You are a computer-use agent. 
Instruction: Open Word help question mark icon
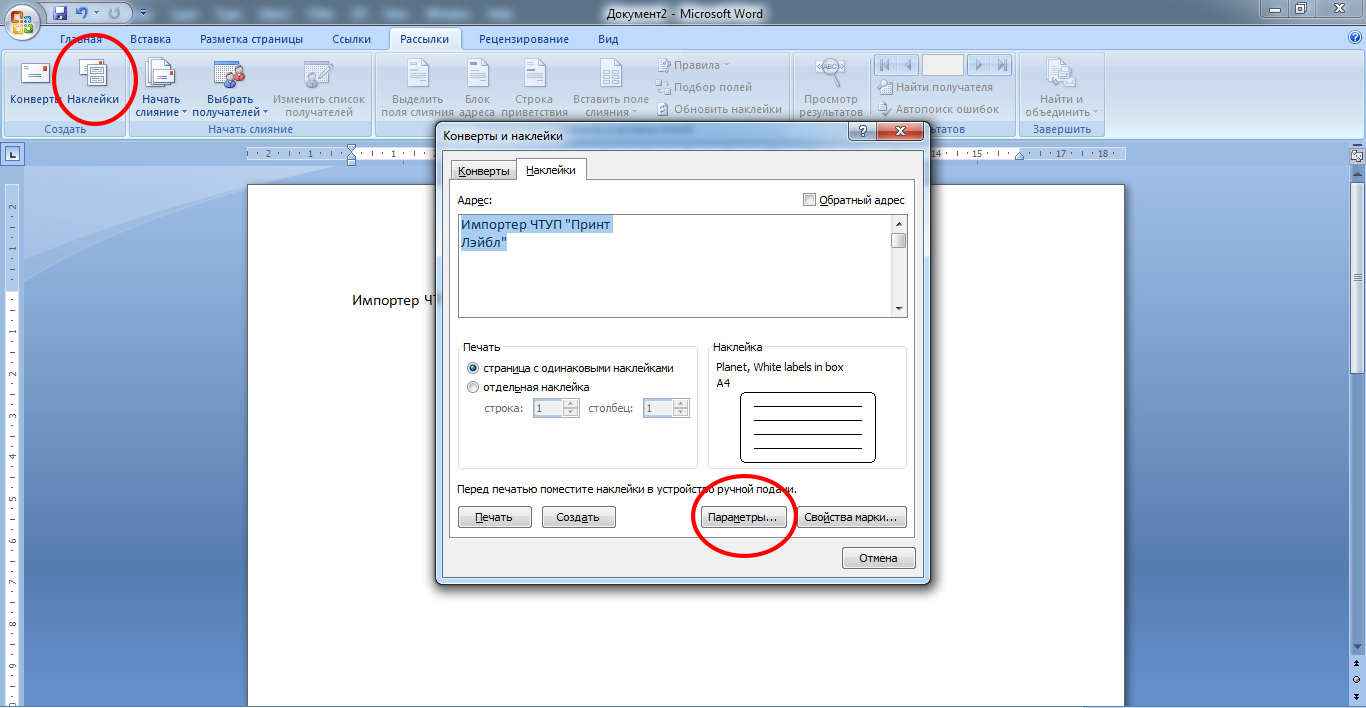click(x=1355, y=38)
